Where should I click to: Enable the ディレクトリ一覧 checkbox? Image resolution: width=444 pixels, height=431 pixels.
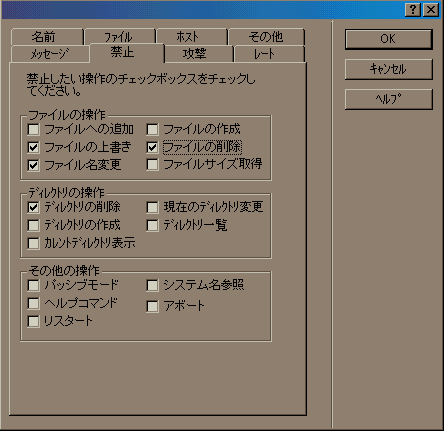coord(152,225)
